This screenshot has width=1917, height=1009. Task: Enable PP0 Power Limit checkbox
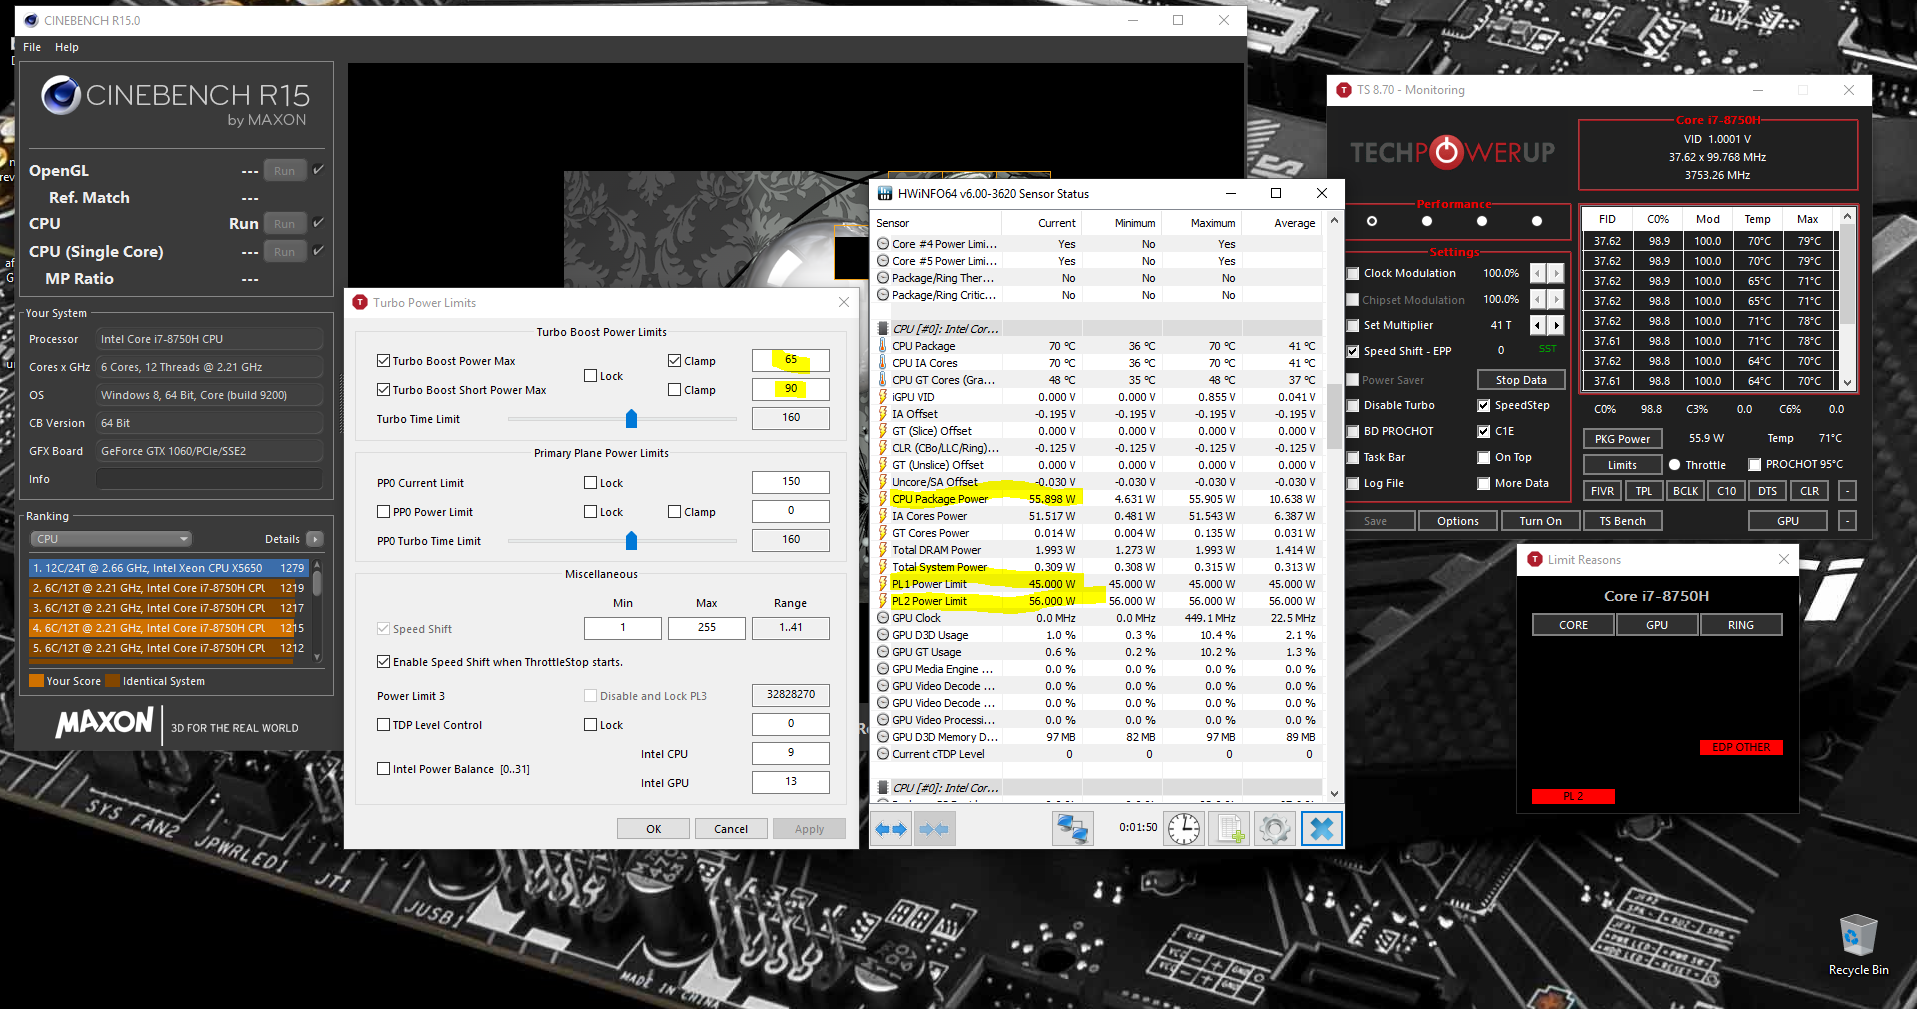pyautogui.click(x=383, y=512)
